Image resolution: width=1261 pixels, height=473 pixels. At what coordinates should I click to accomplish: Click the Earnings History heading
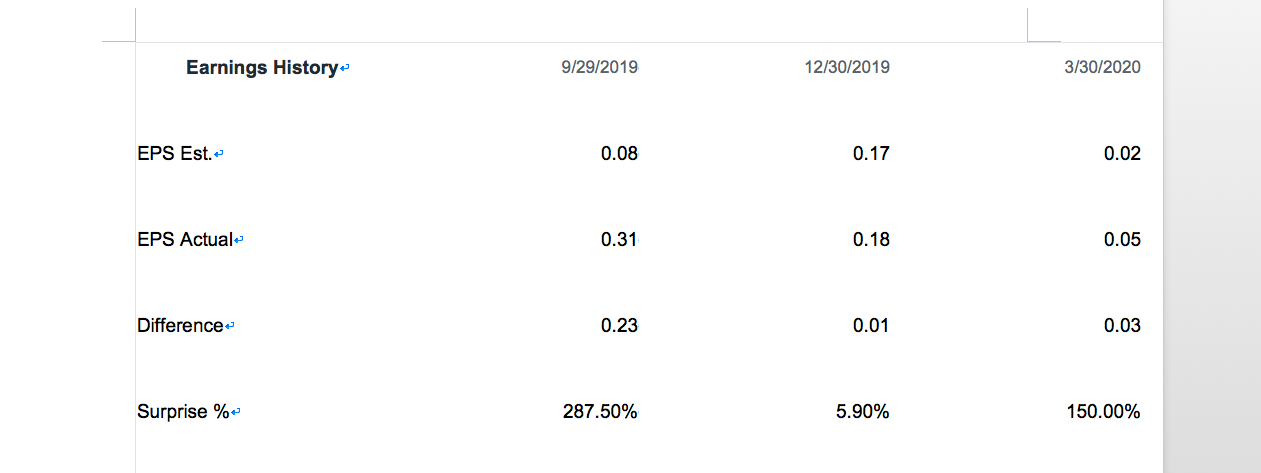pyautogui.click(x=262, y=68)
